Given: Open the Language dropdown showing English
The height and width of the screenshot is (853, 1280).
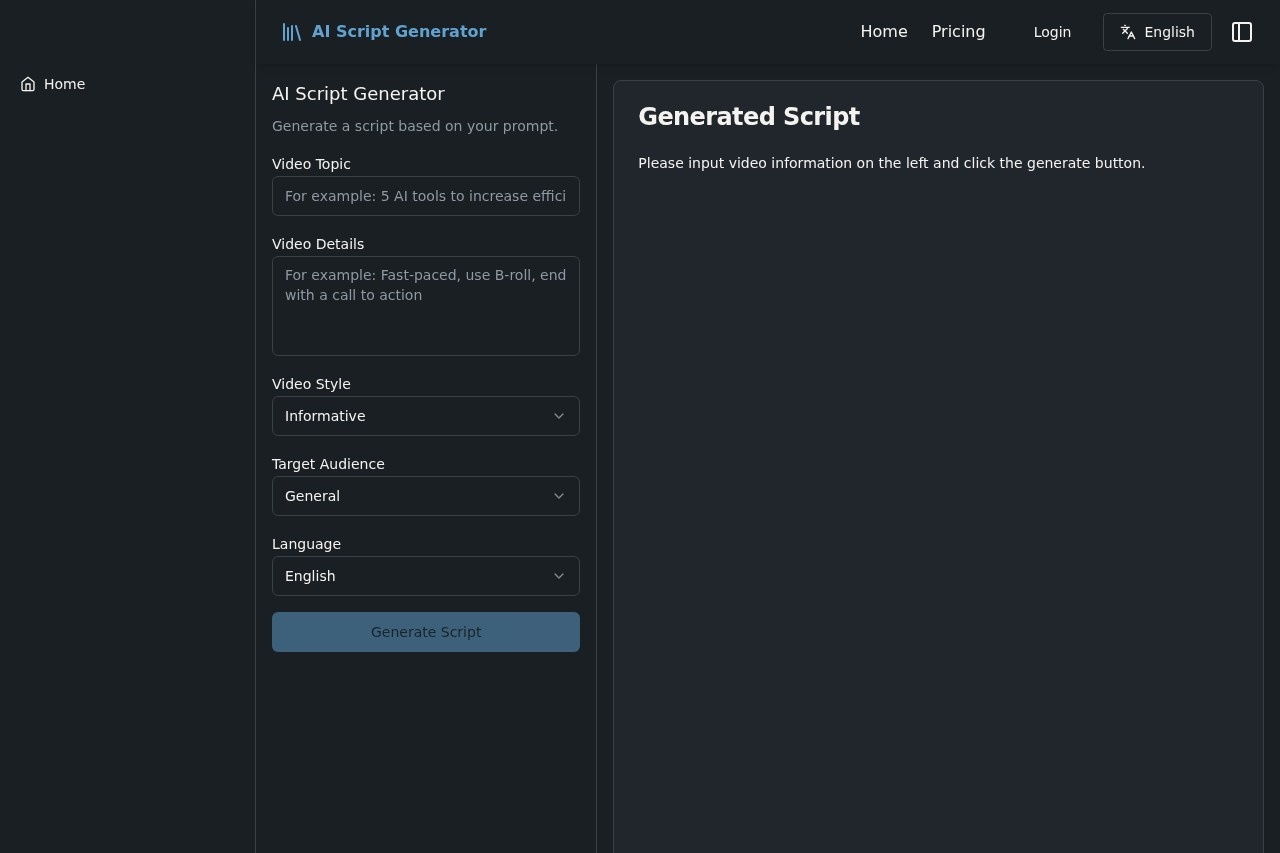Looking at the screenshot, I should pyautogui.click(x=426, y=576).
